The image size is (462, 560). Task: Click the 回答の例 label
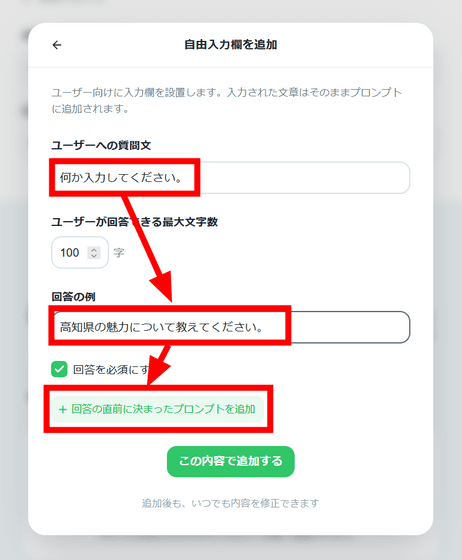pos(74,296)
